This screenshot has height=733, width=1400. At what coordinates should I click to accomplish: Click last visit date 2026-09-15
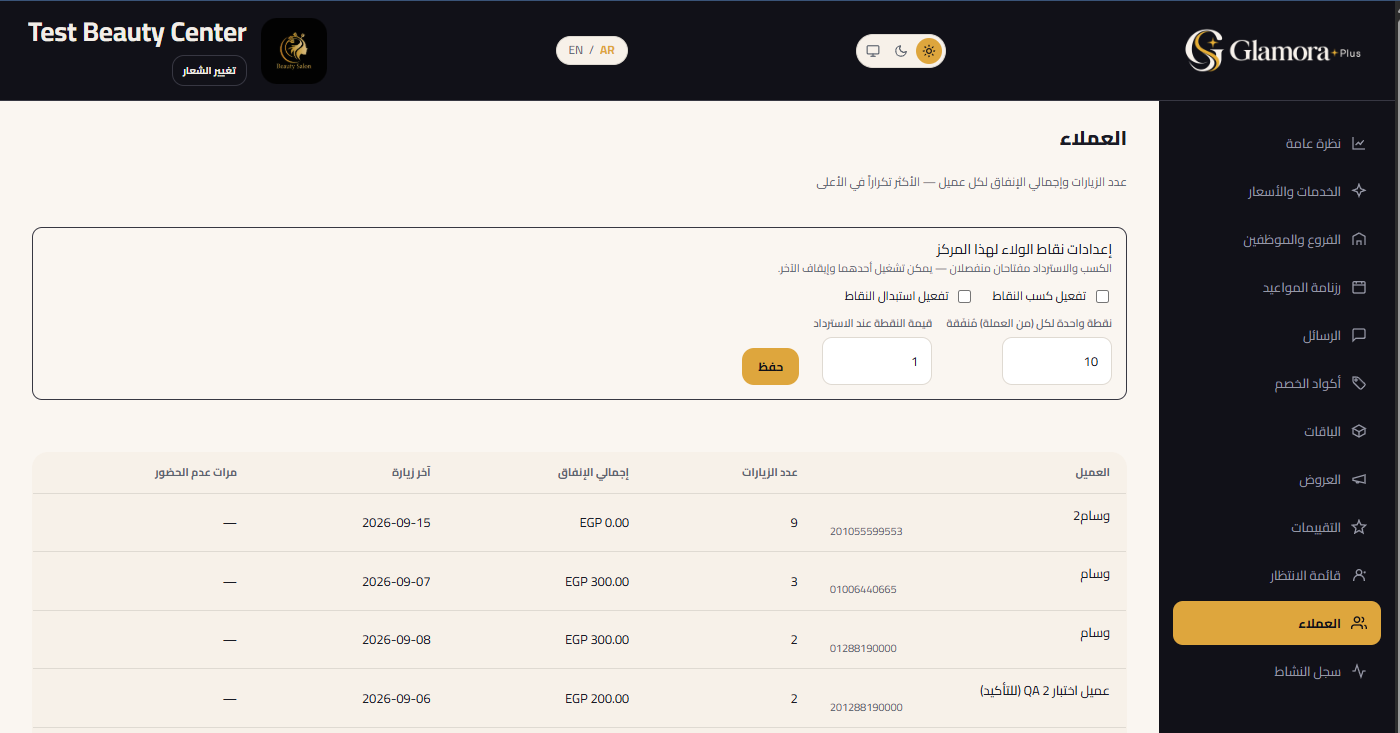(x=396, y=523)
